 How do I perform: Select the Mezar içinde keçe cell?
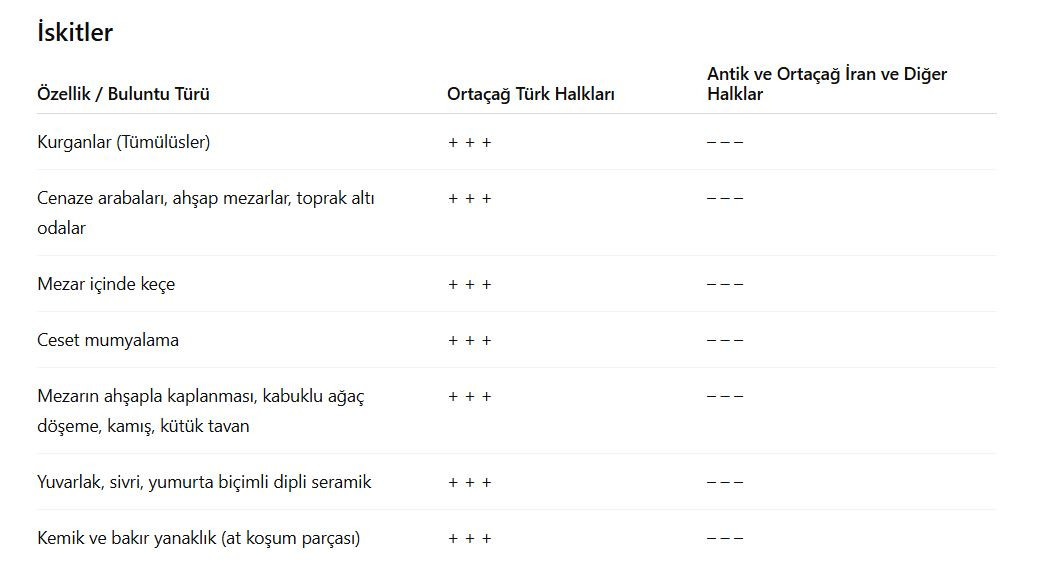coord(106,284)
